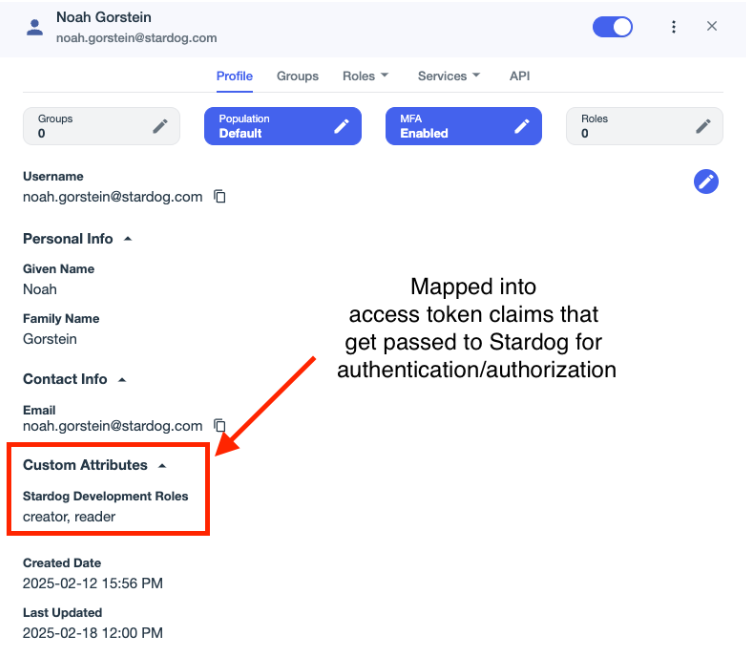Image resolution: width=746 pixels, height=654 pixels.
Task: Select the roles value creator, reader
Action: (x=69, y=517)
